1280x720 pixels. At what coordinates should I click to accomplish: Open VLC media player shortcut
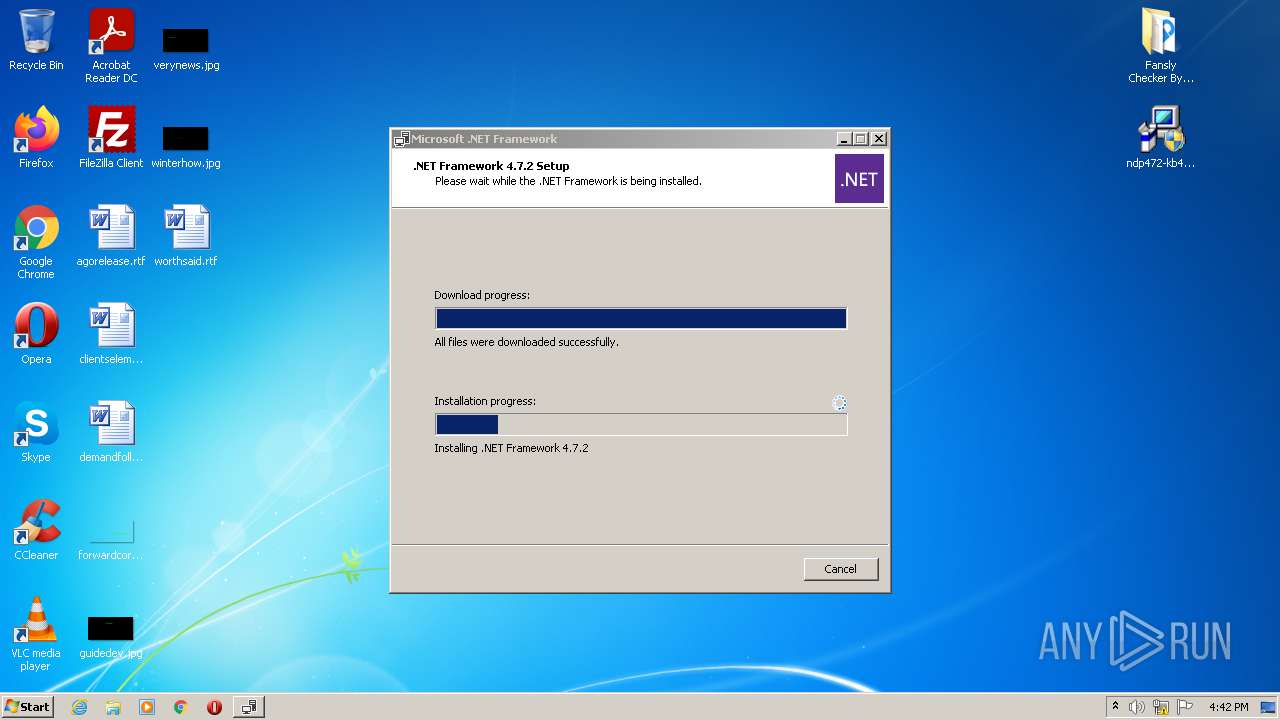click(36, 634)
